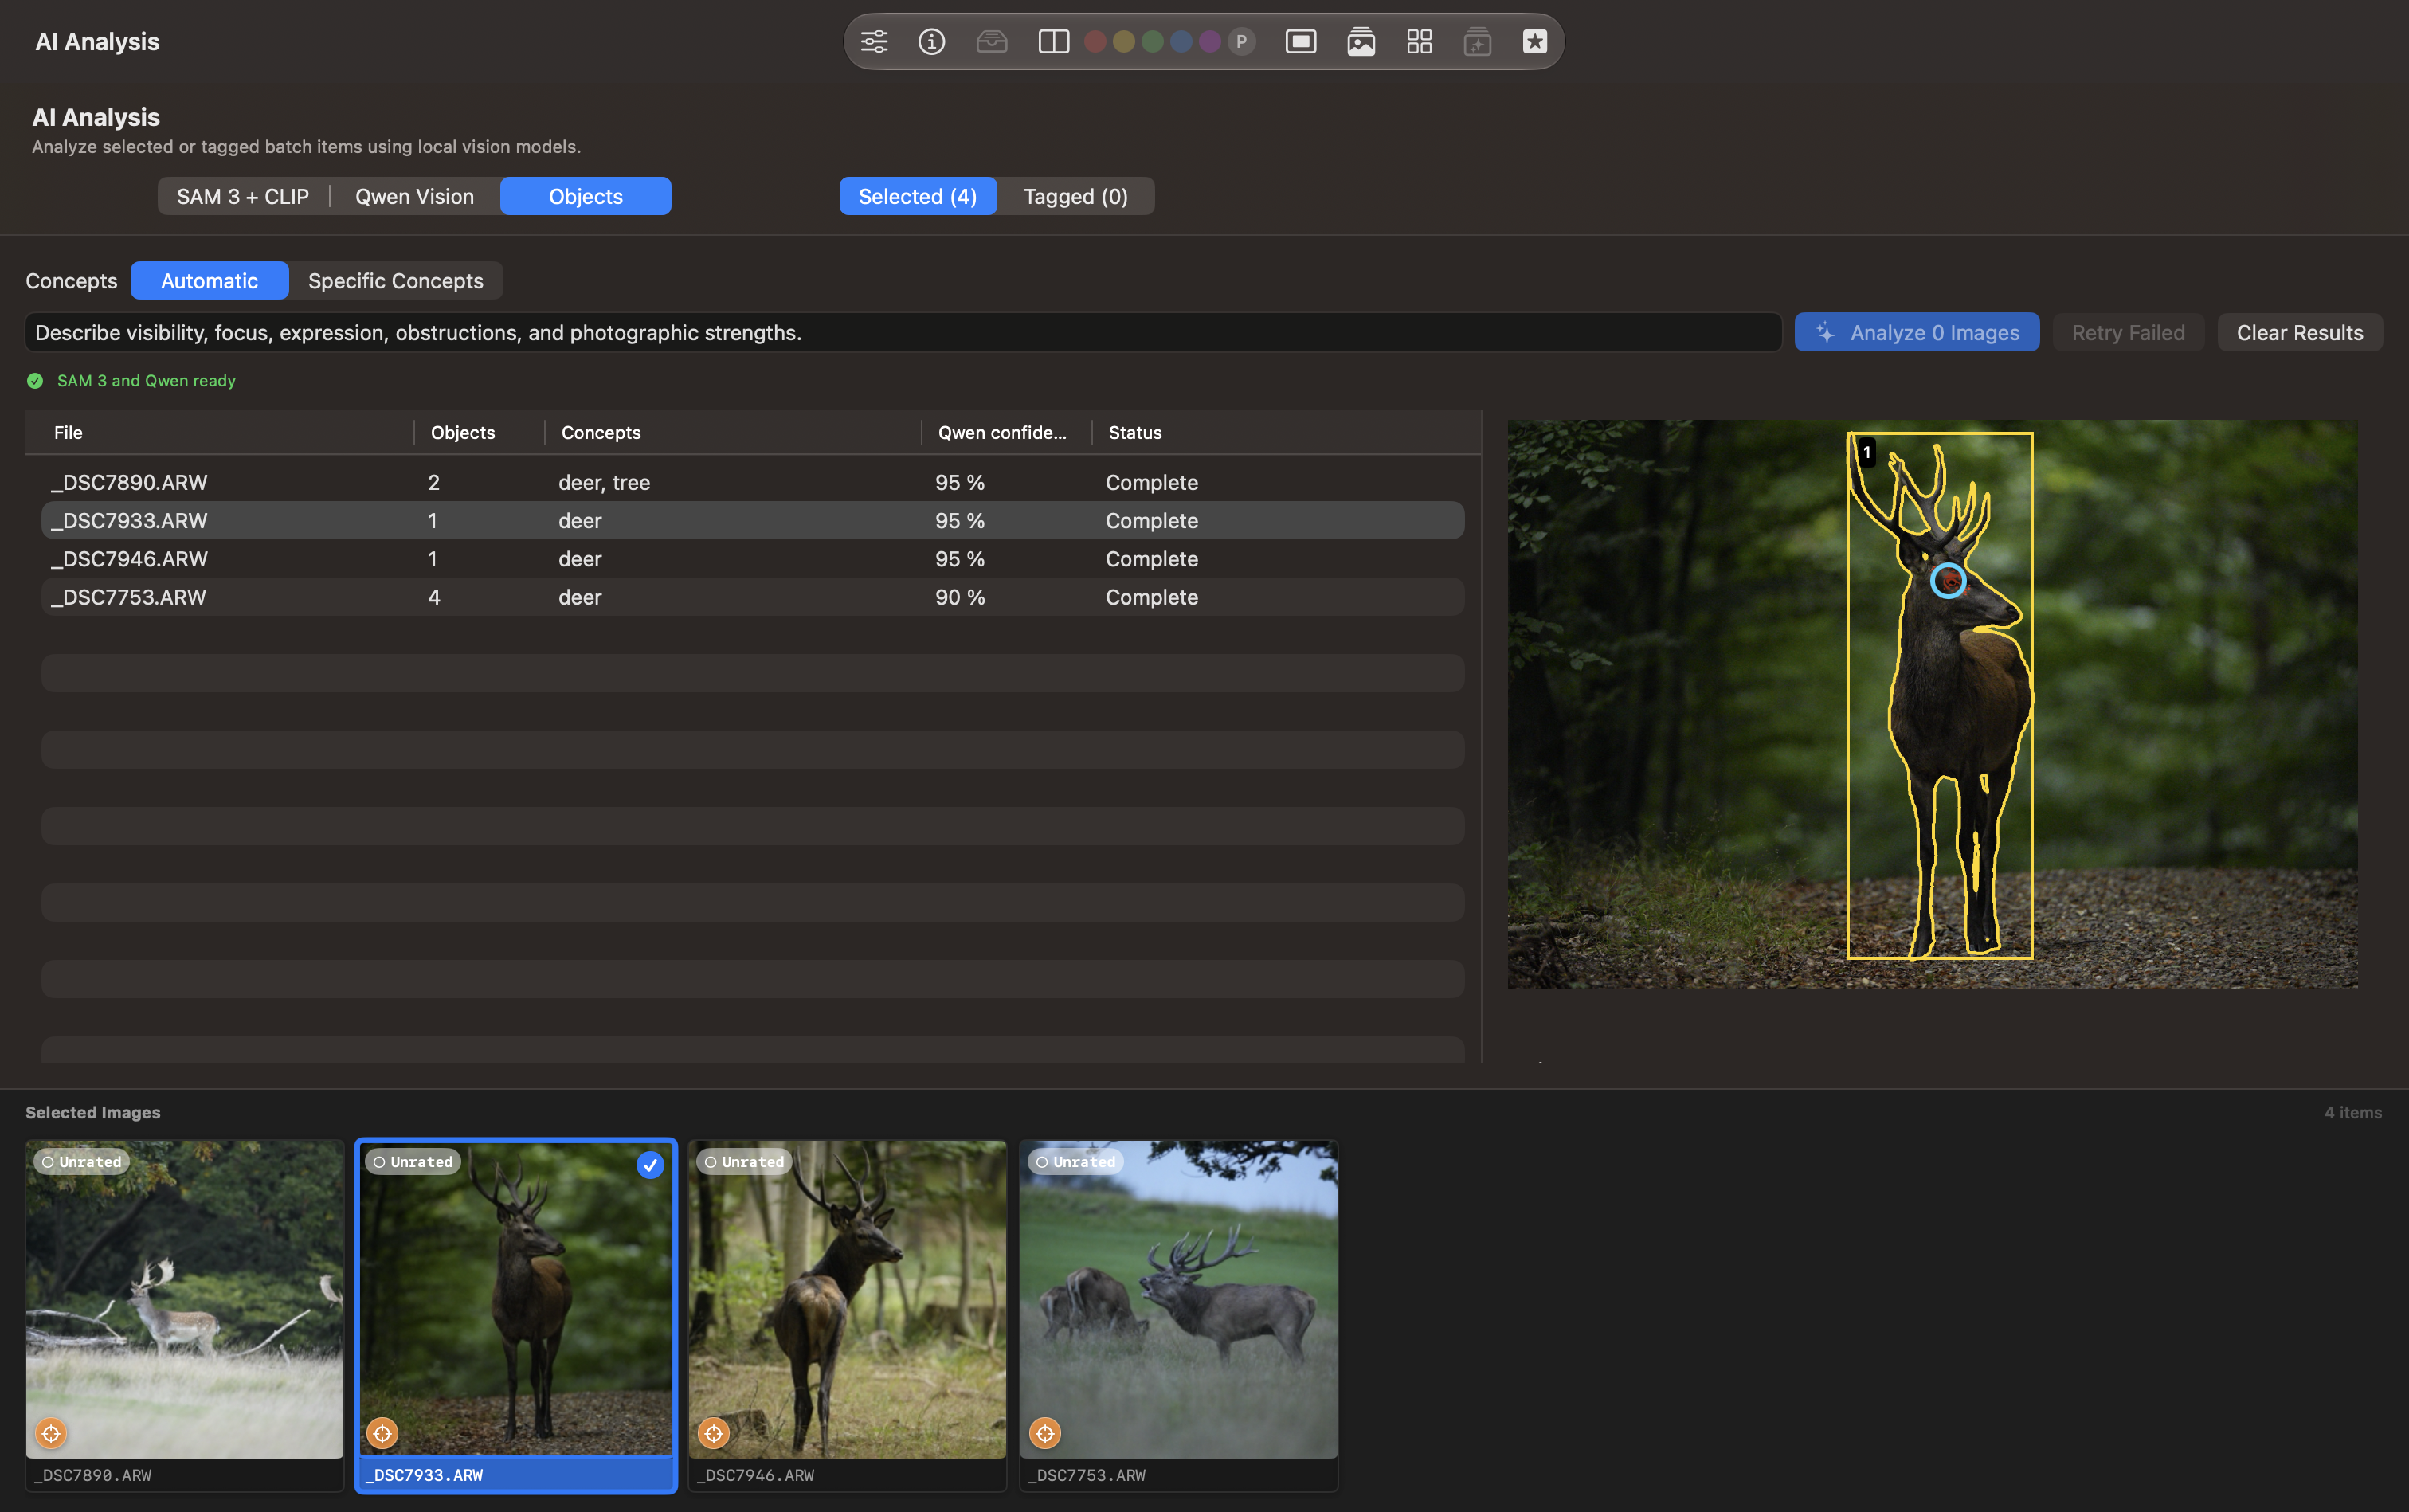The height and width of the screenshot is (1512, 2409).
Task: Select Automatic concepts mode
Action: (210, 281)
